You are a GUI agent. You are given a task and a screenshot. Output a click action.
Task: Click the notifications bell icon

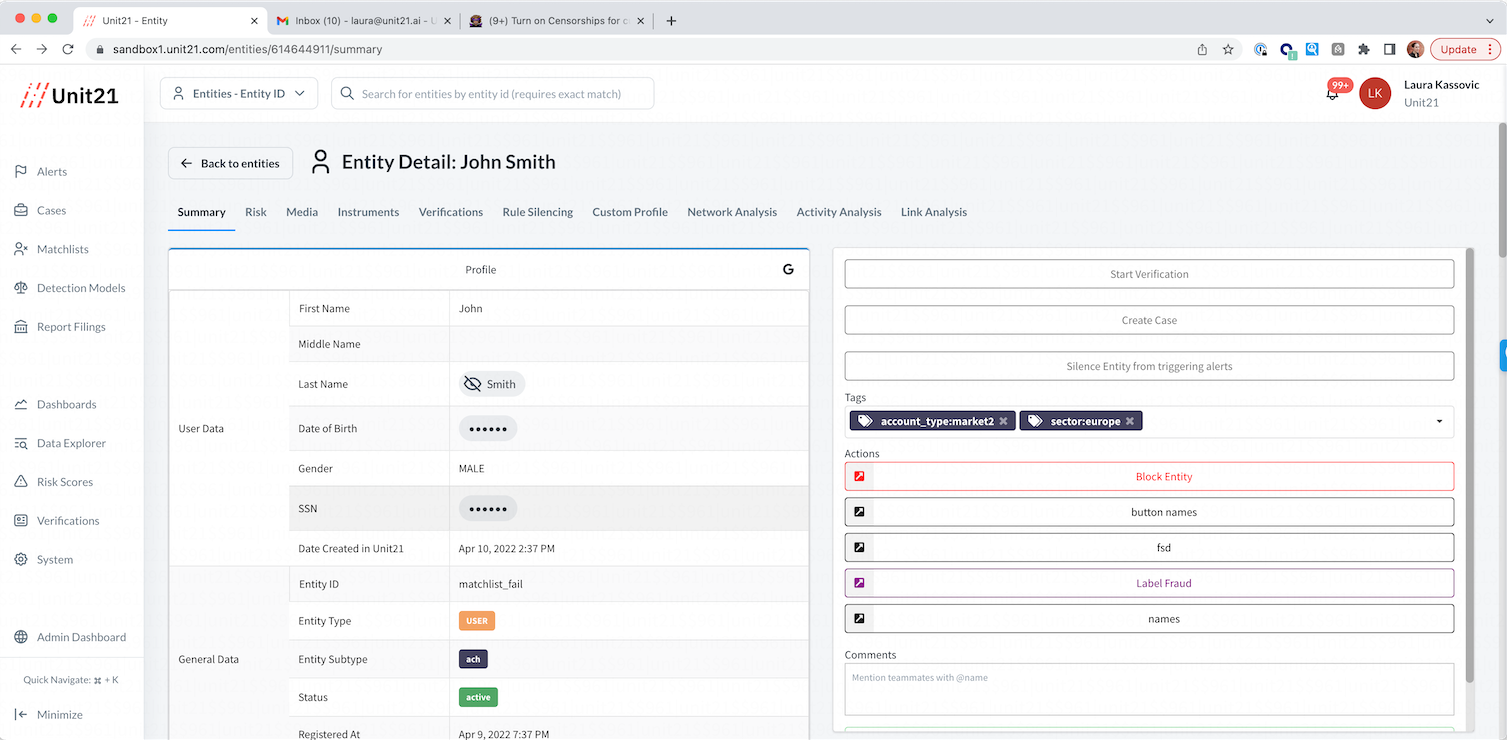pyautogui.click(x=1332, y=94)
